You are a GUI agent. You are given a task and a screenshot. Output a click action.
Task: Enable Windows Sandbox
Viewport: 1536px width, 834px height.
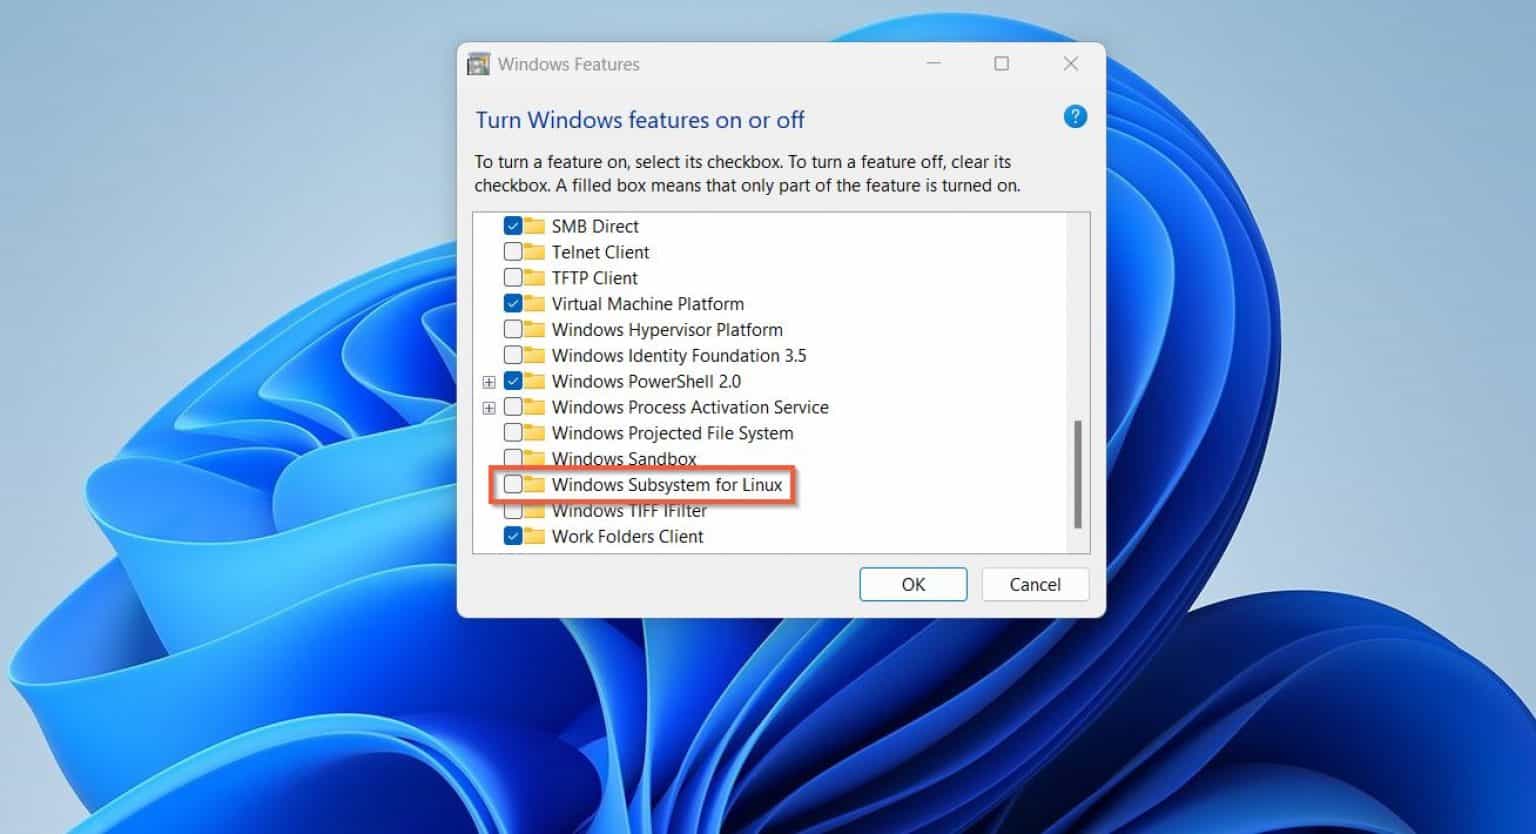coord(513,459)
